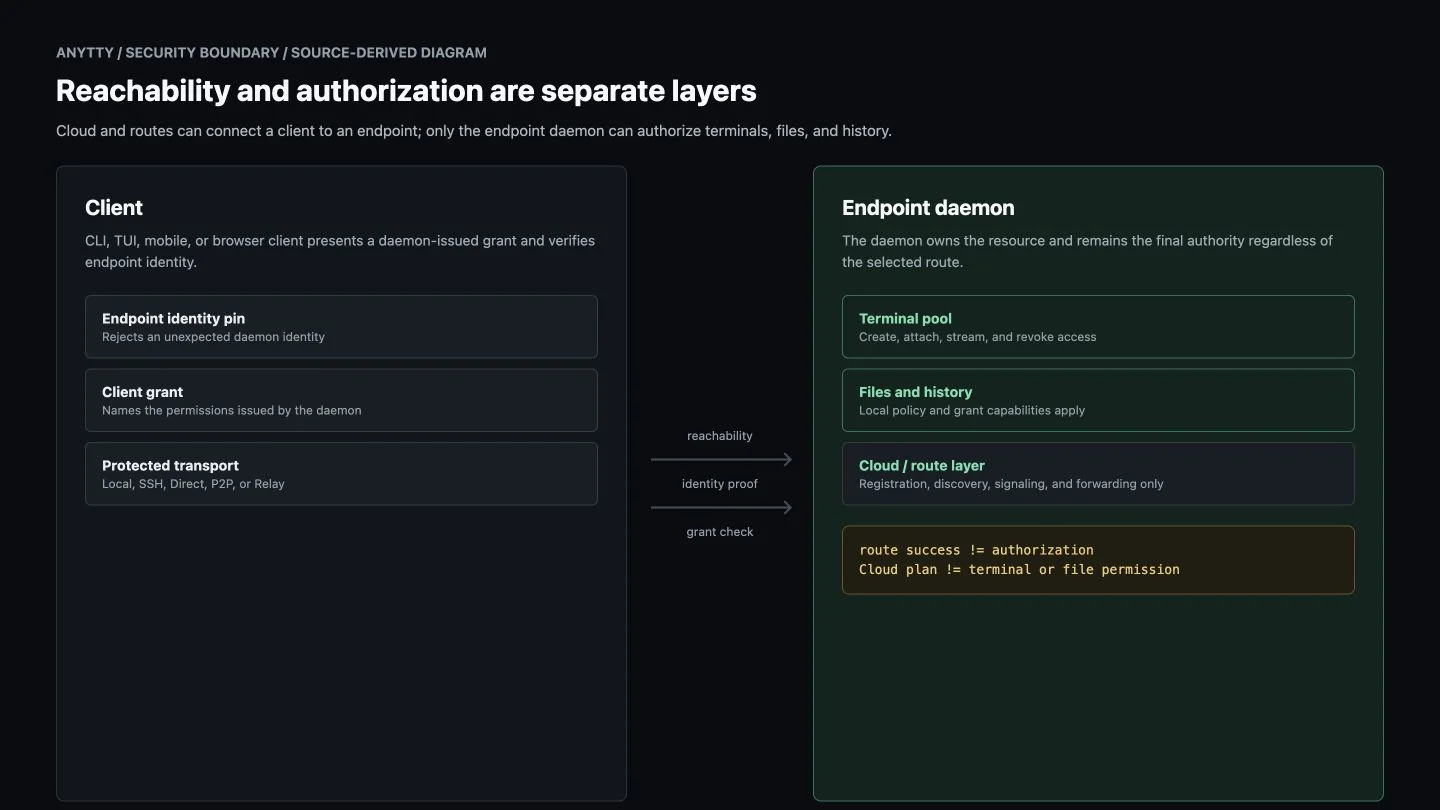The image size is (1440, 810).
Task: Click the subtitle starting 'Cloud and routes can connect'
Action: pos(474,131)
